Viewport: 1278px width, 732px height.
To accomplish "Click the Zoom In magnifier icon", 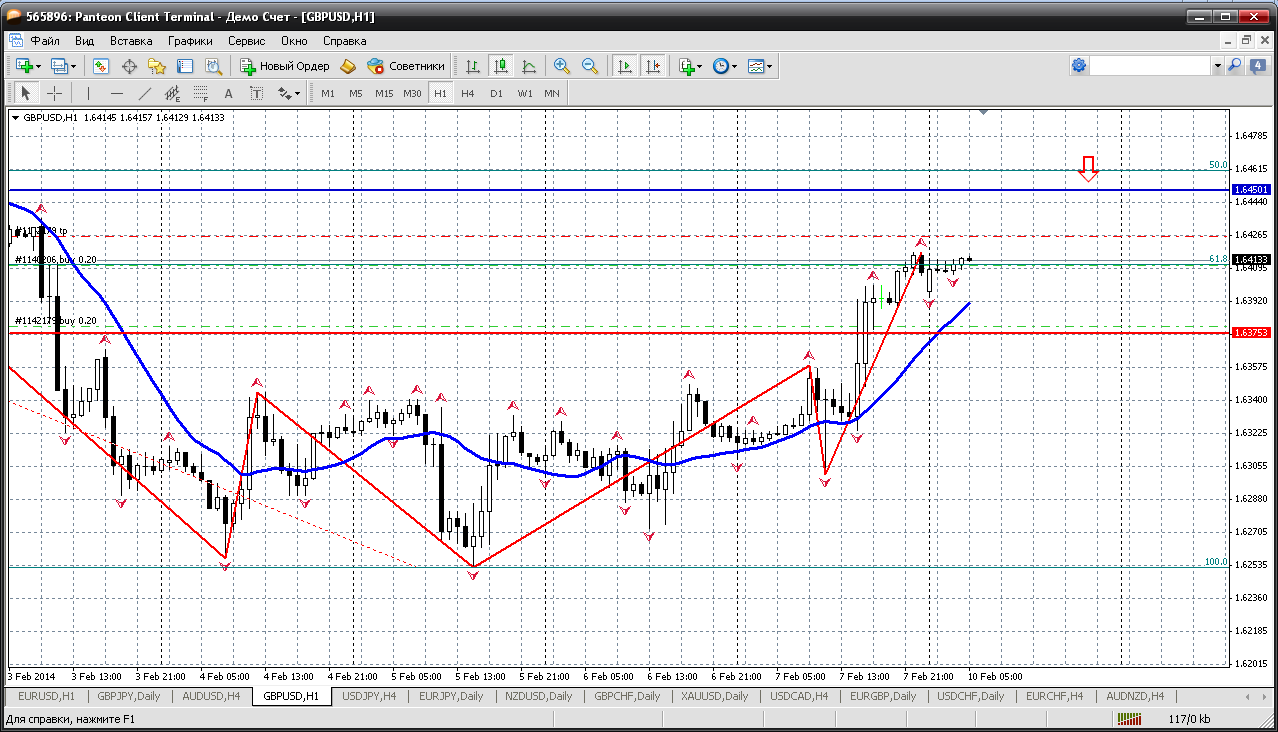I will (562, 66).
